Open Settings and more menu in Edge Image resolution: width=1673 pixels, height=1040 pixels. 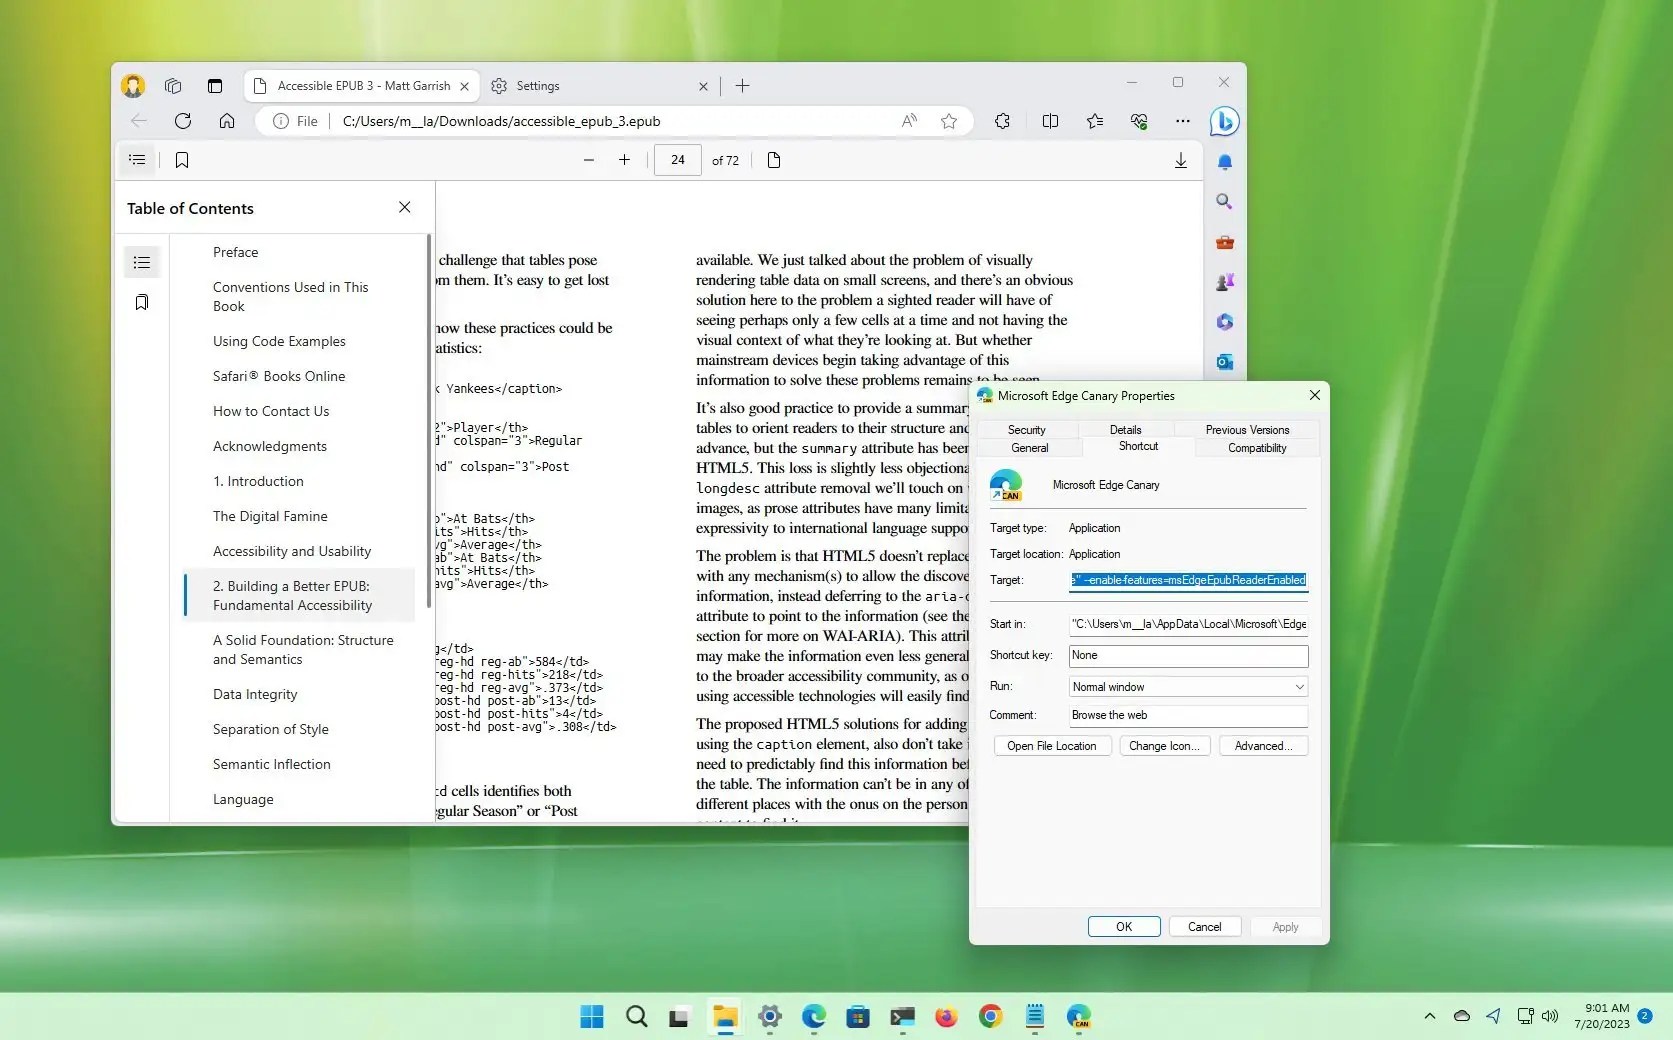pyautogui.click(x=1182, y=121)
